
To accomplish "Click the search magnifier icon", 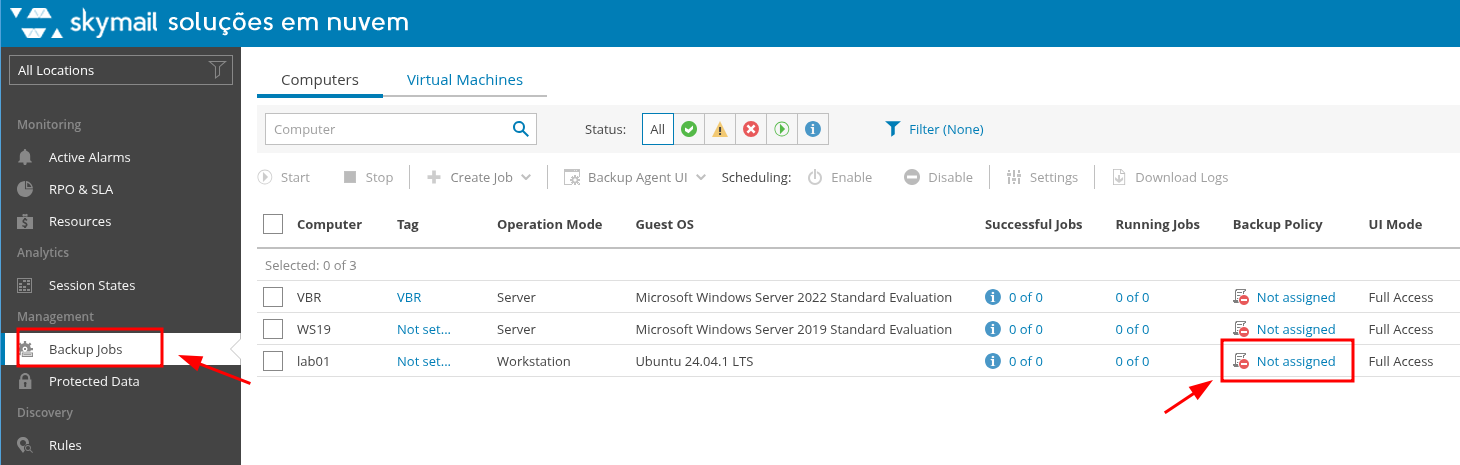I will coord(520,128).
